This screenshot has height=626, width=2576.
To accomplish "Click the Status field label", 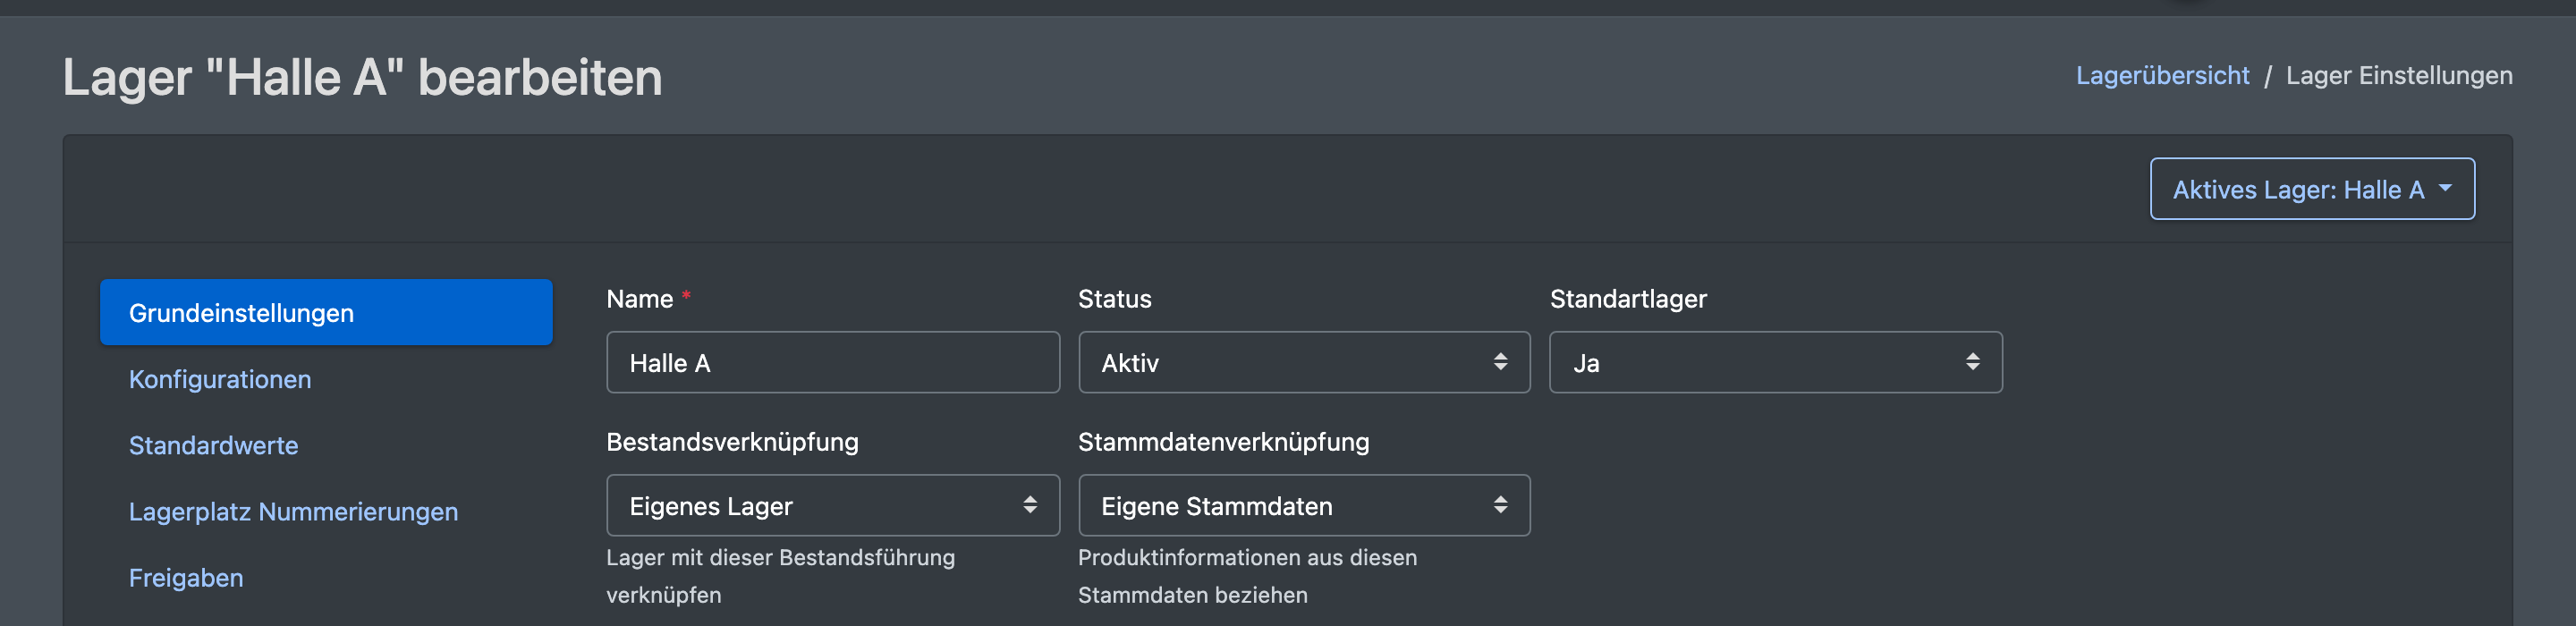I will point(1114,299).
